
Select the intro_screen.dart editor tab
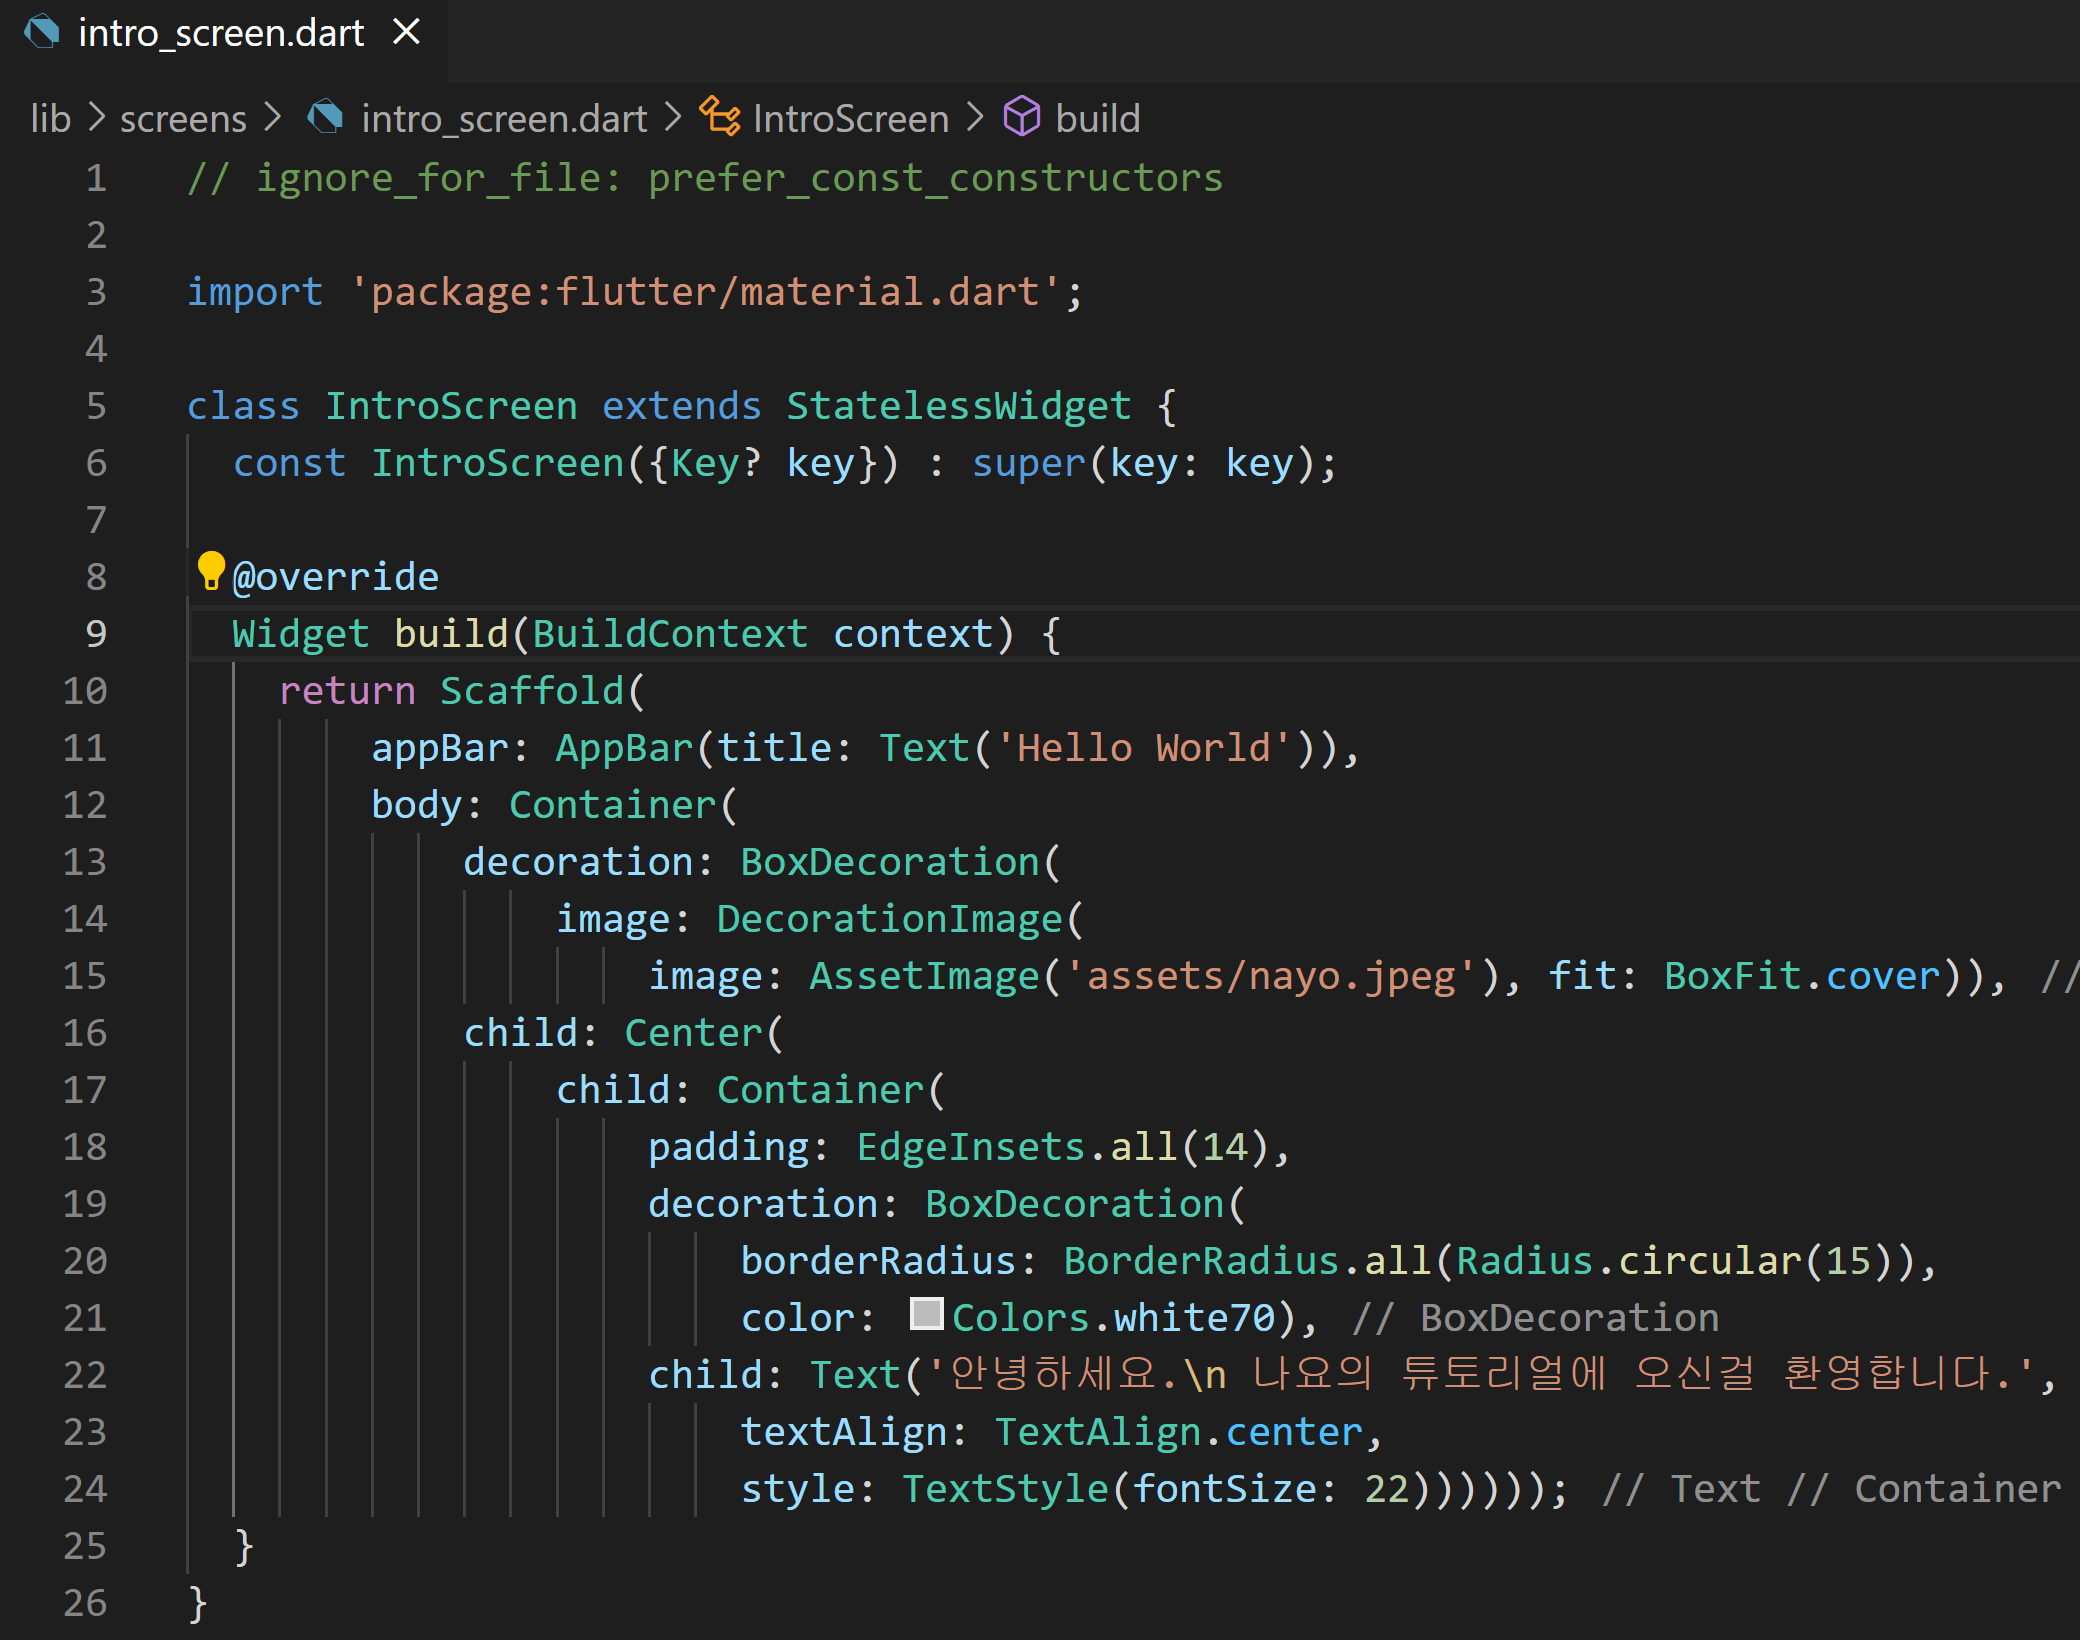(x=220, y=34)
